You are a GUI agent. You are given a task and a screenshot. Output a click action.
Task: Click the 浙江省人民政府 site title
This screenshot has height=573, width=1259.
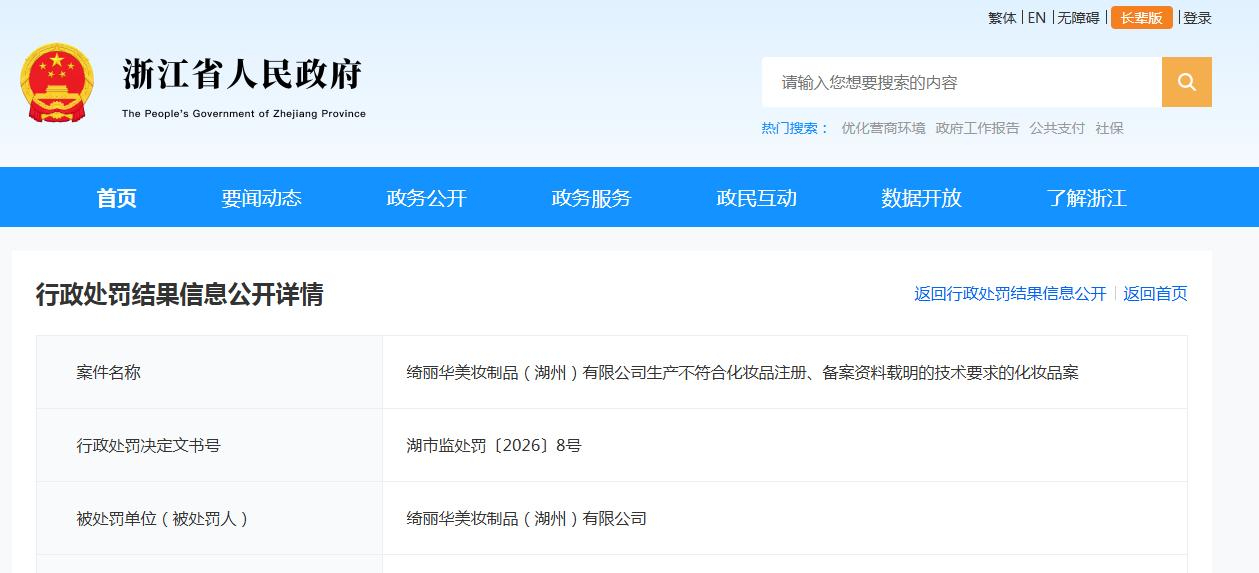[242, 74]
